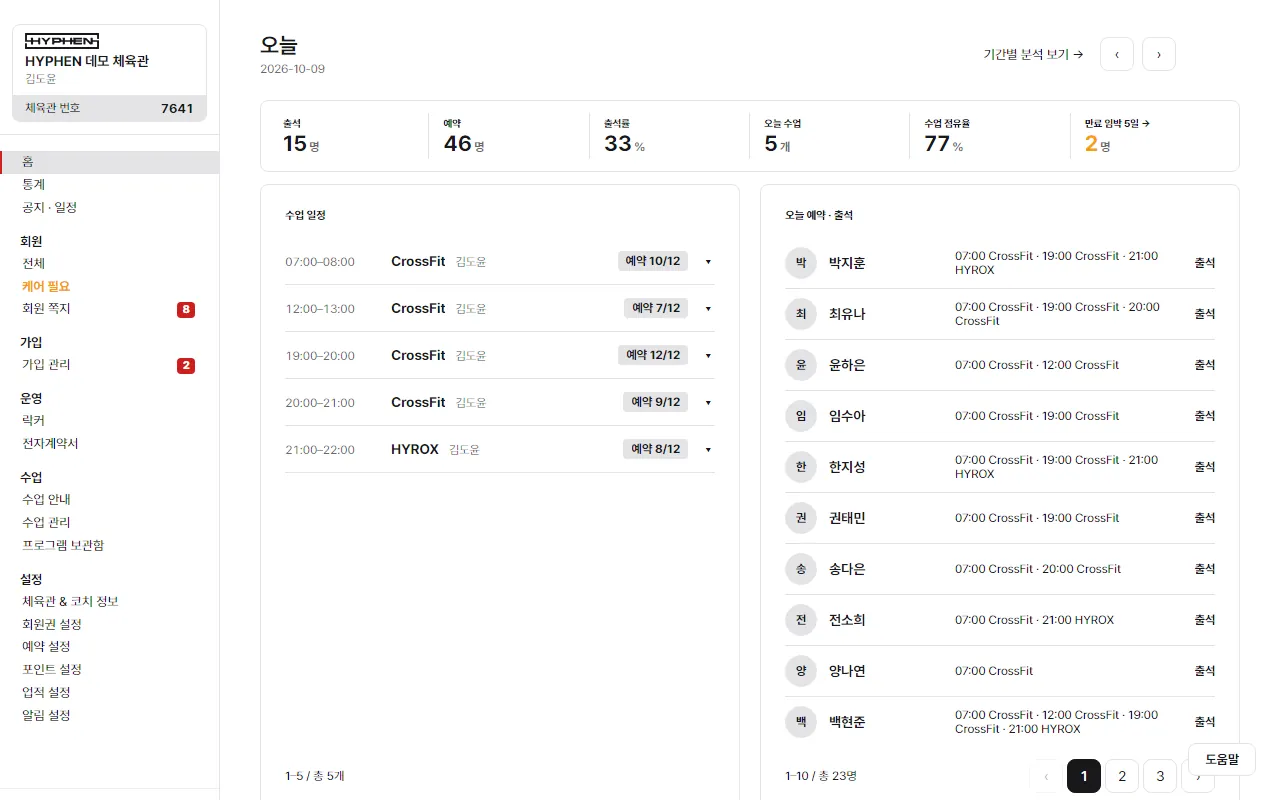Click 한지성's avatar circle

(x=801, y=467)
